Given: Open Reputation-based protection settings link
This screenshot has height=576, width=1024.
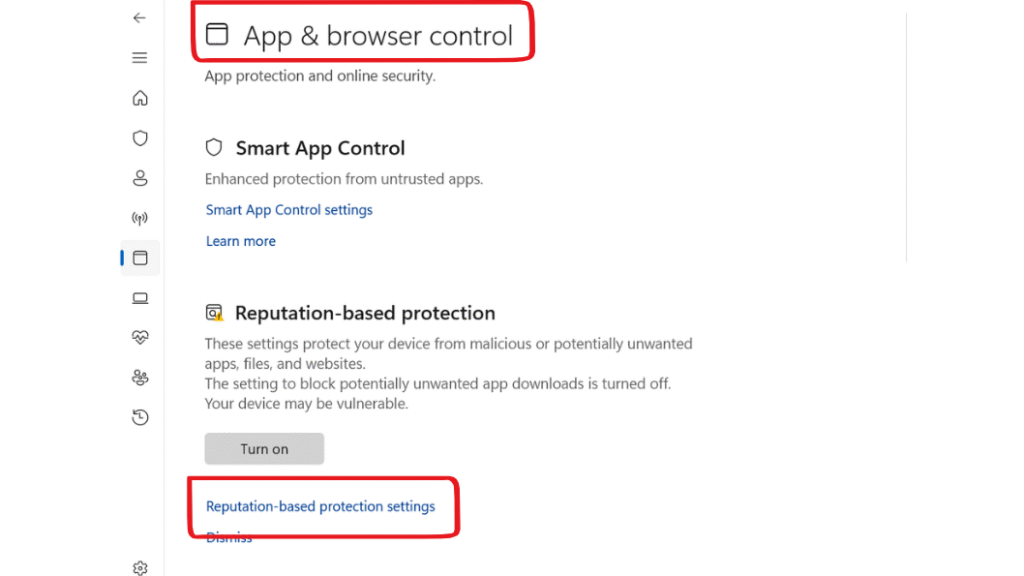Looking at the screenshot, I should [320, 506].
